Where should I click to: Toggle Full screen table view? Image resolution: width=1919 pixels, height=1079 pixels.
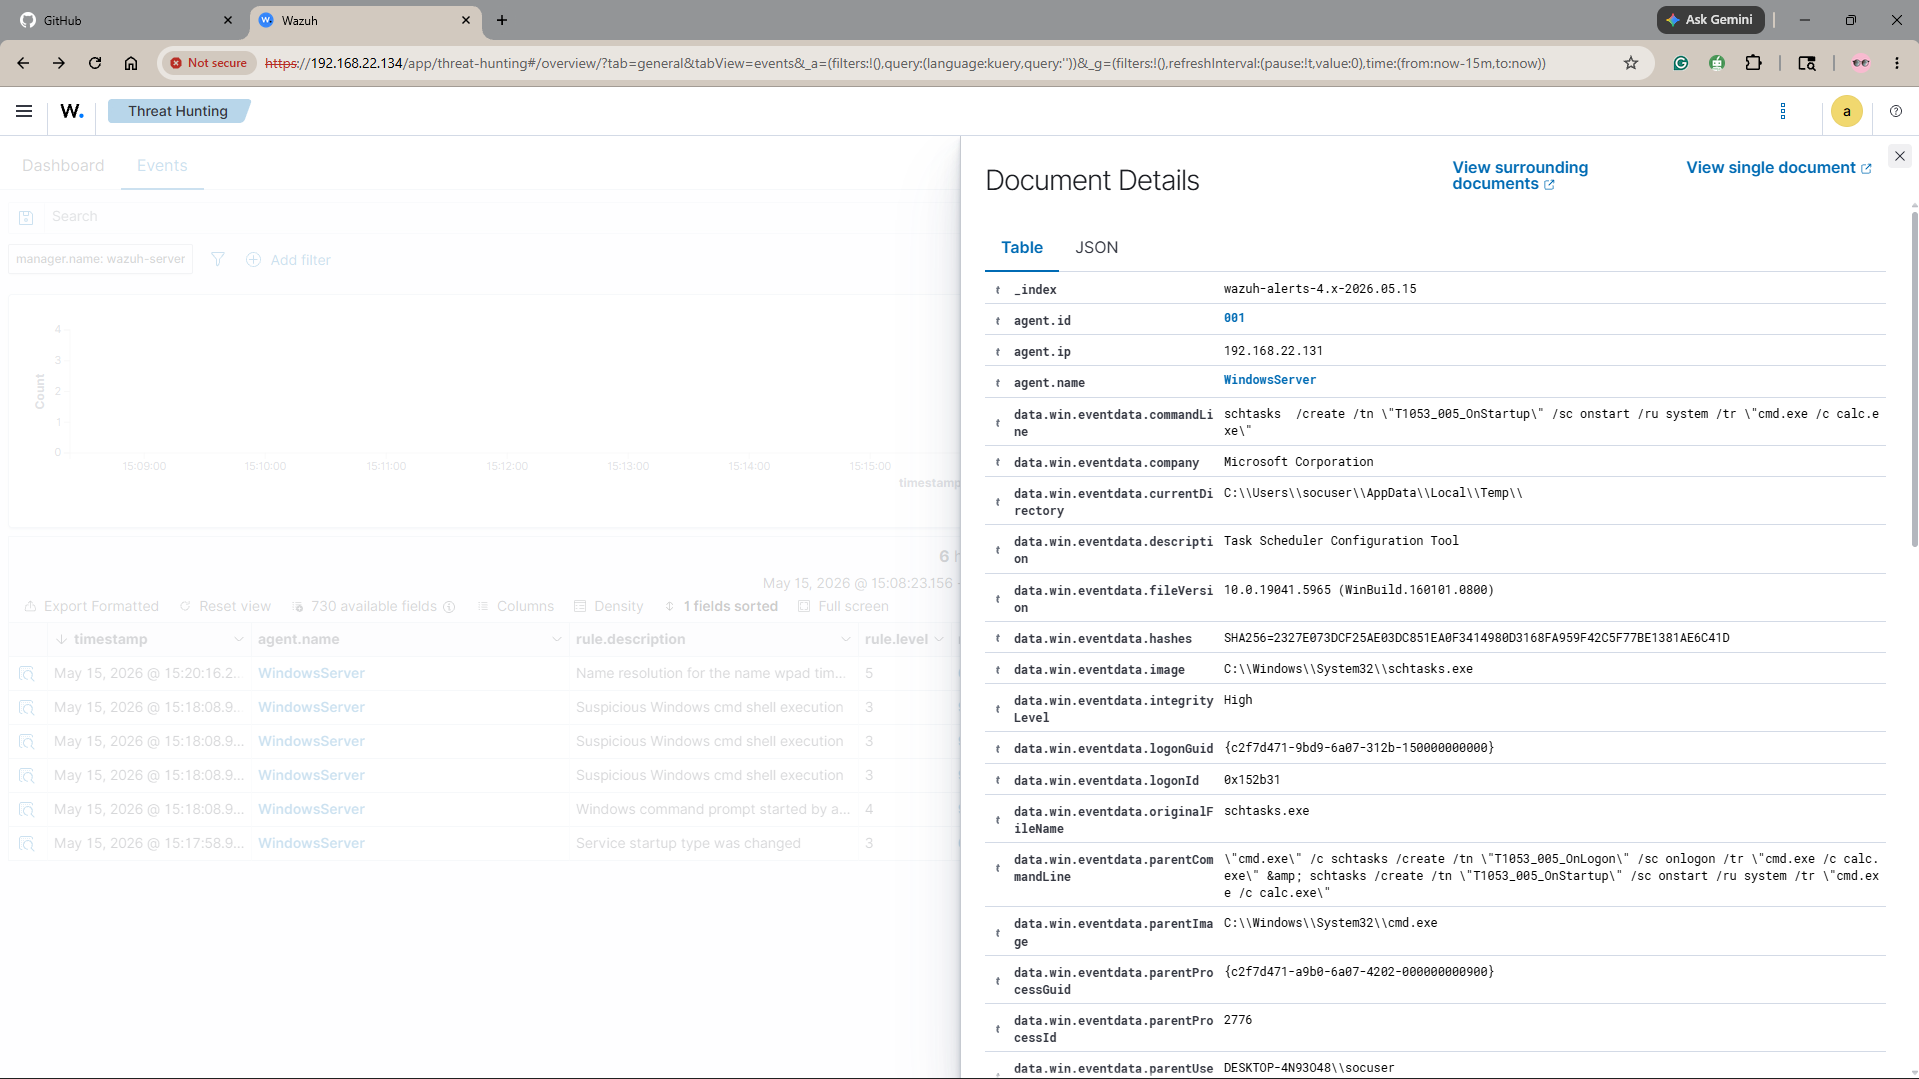[843, 606]
